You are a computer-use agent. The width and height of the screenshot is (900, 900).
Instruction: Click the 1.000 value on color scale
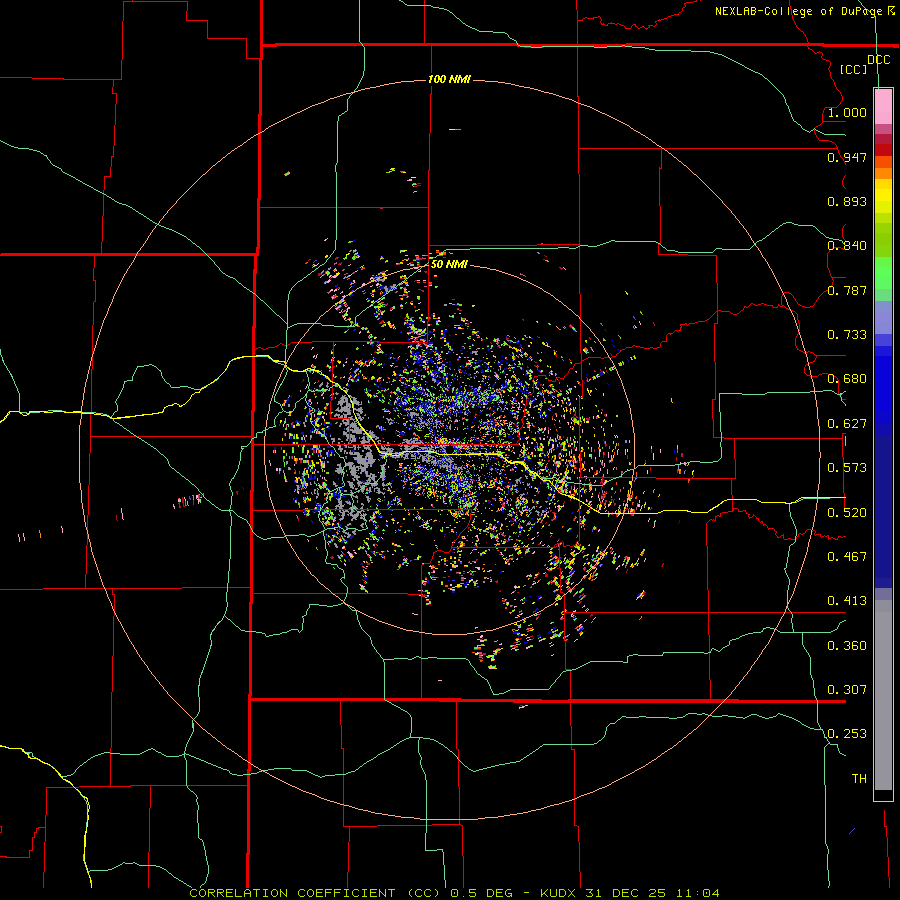847,112
